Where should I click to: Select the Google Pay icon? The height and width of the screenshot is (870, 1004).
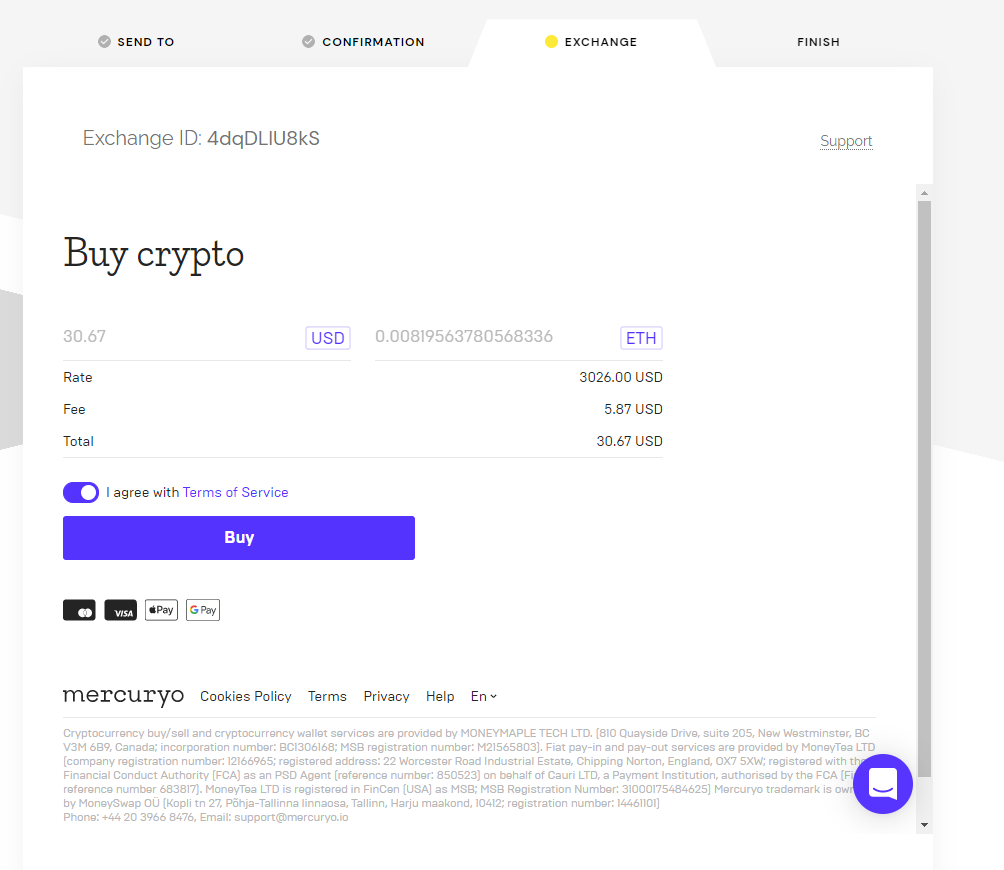(203, 610)
